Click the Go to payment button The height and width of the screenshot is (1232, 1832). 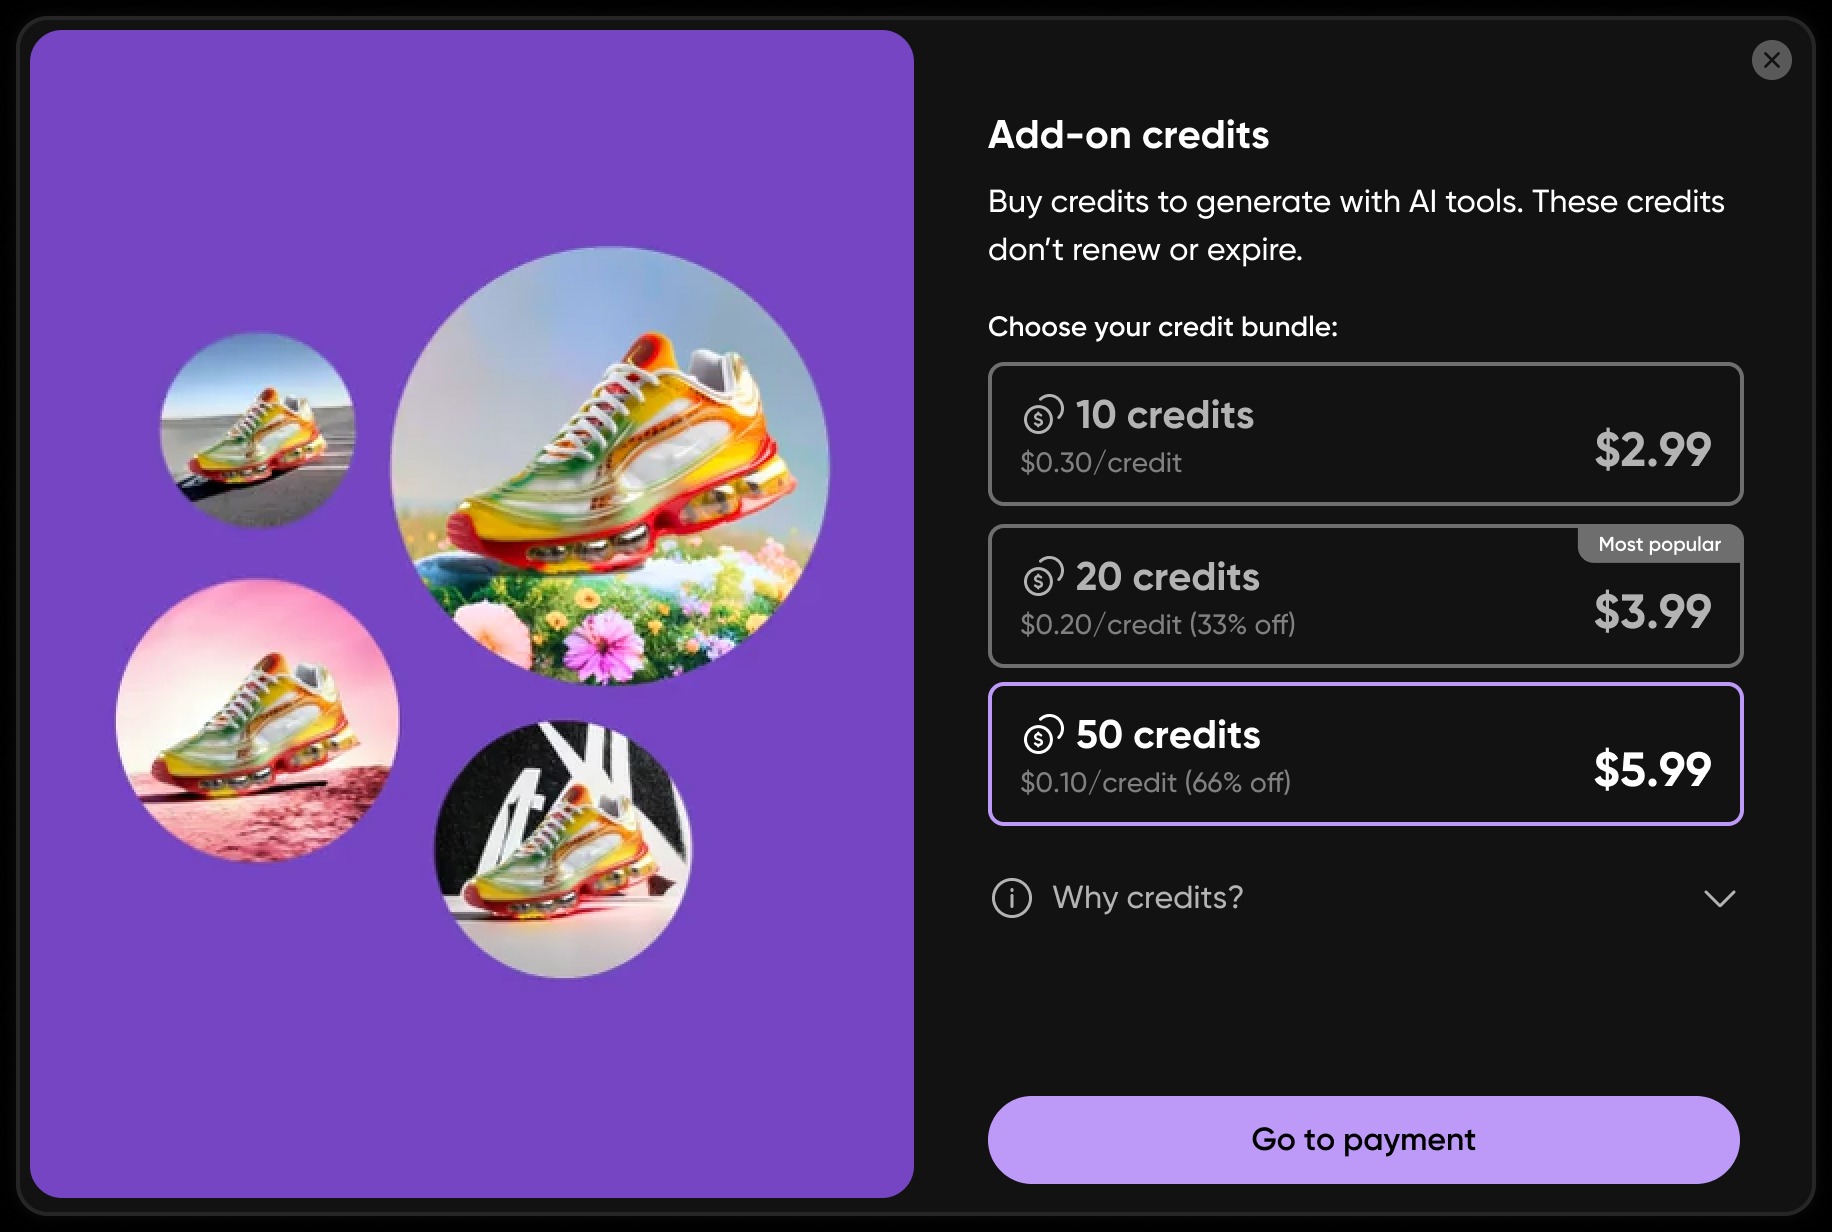(x=1364, y=1140)
